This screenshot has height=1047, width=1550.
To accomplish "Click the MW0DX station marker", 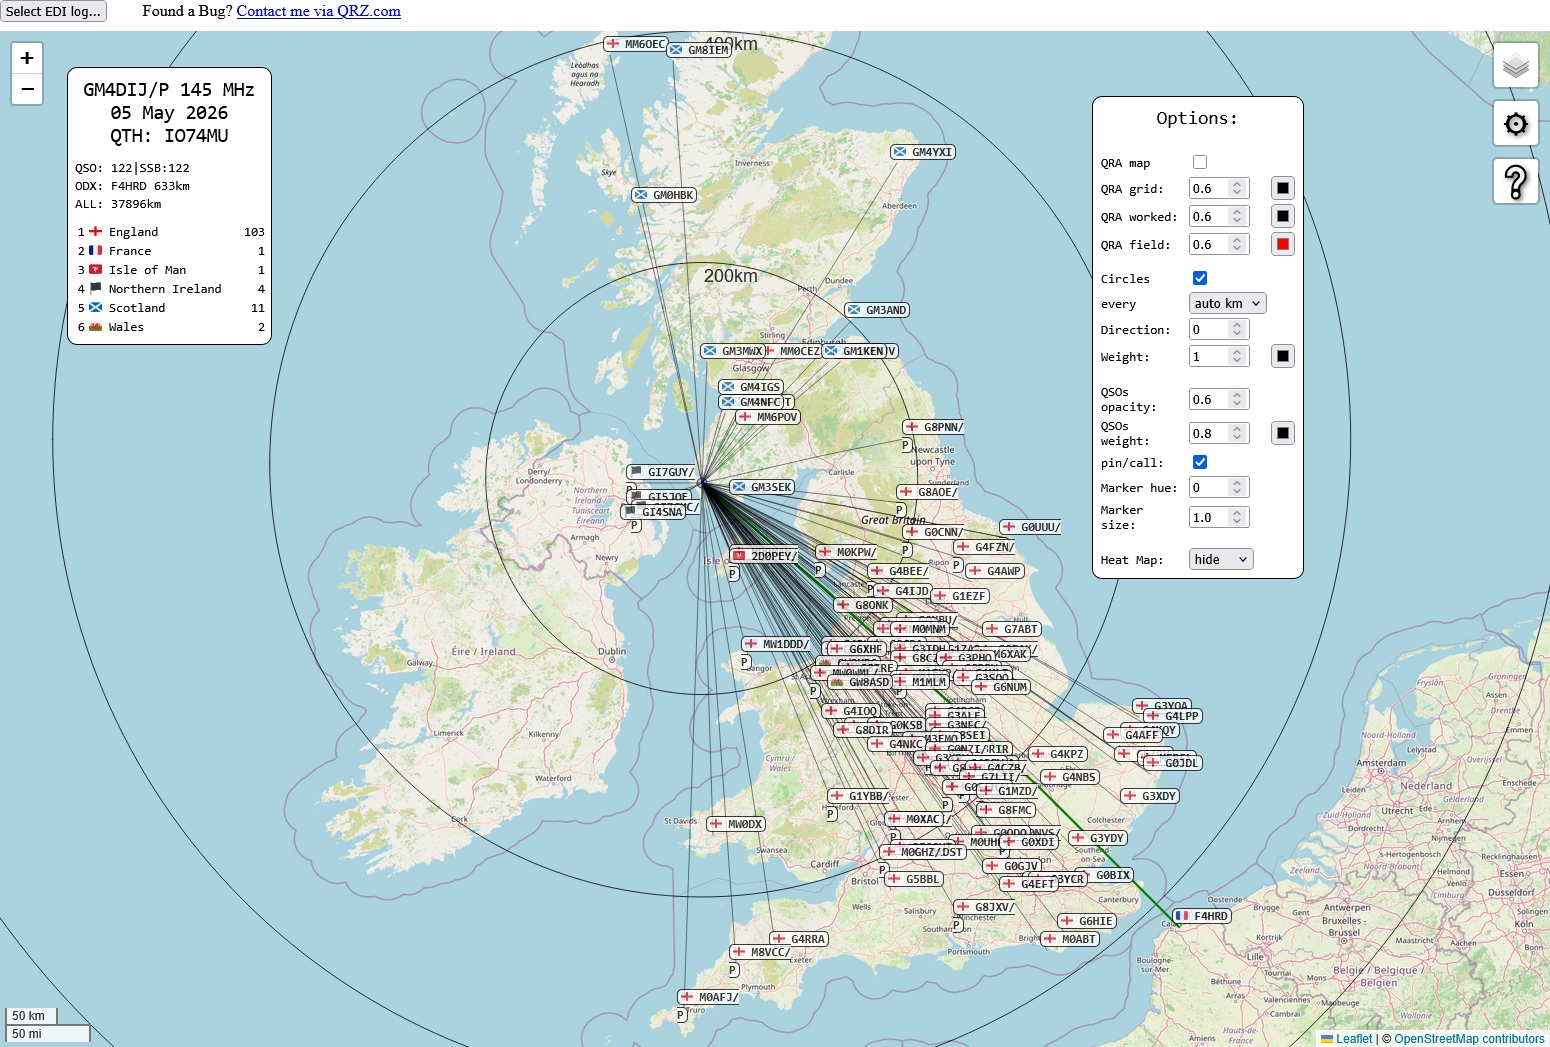I will (x=736, y=824).
